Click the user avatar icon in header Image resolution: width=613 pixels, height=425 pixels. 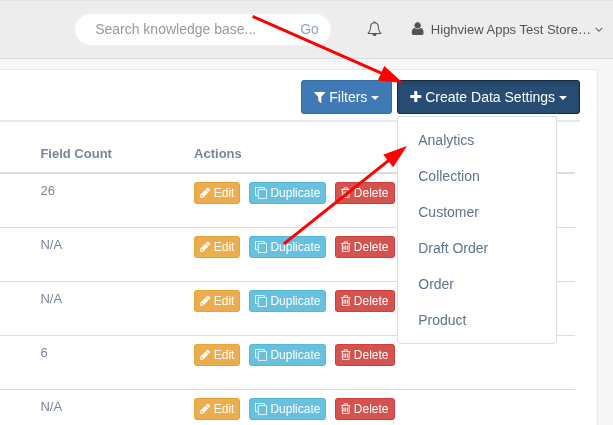418,30
